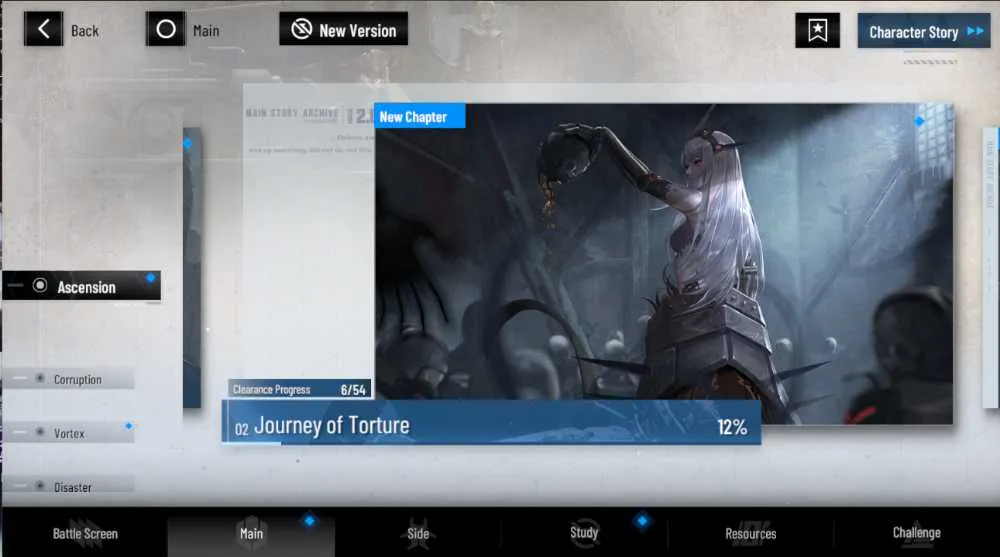
Task: Click the Clearance Progress 6/54 indicator
Action: click(x=300, y=389)
